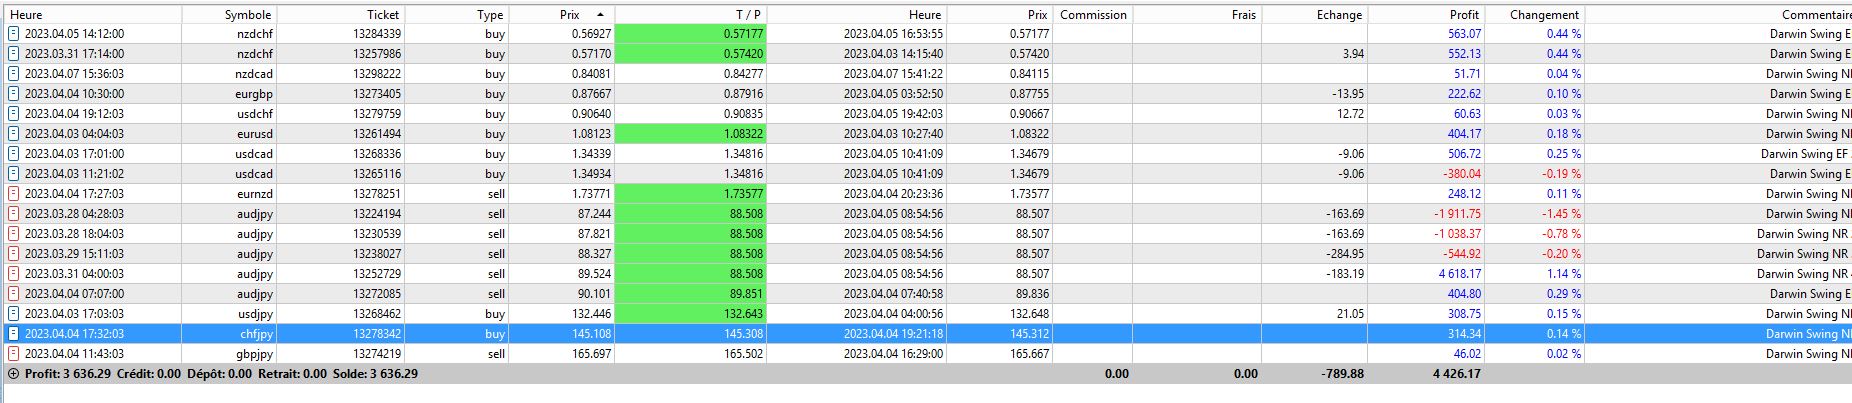The image size is (1852, 403).
Task: Click the green T/P cell 89.851
Action: pos(690,294)
